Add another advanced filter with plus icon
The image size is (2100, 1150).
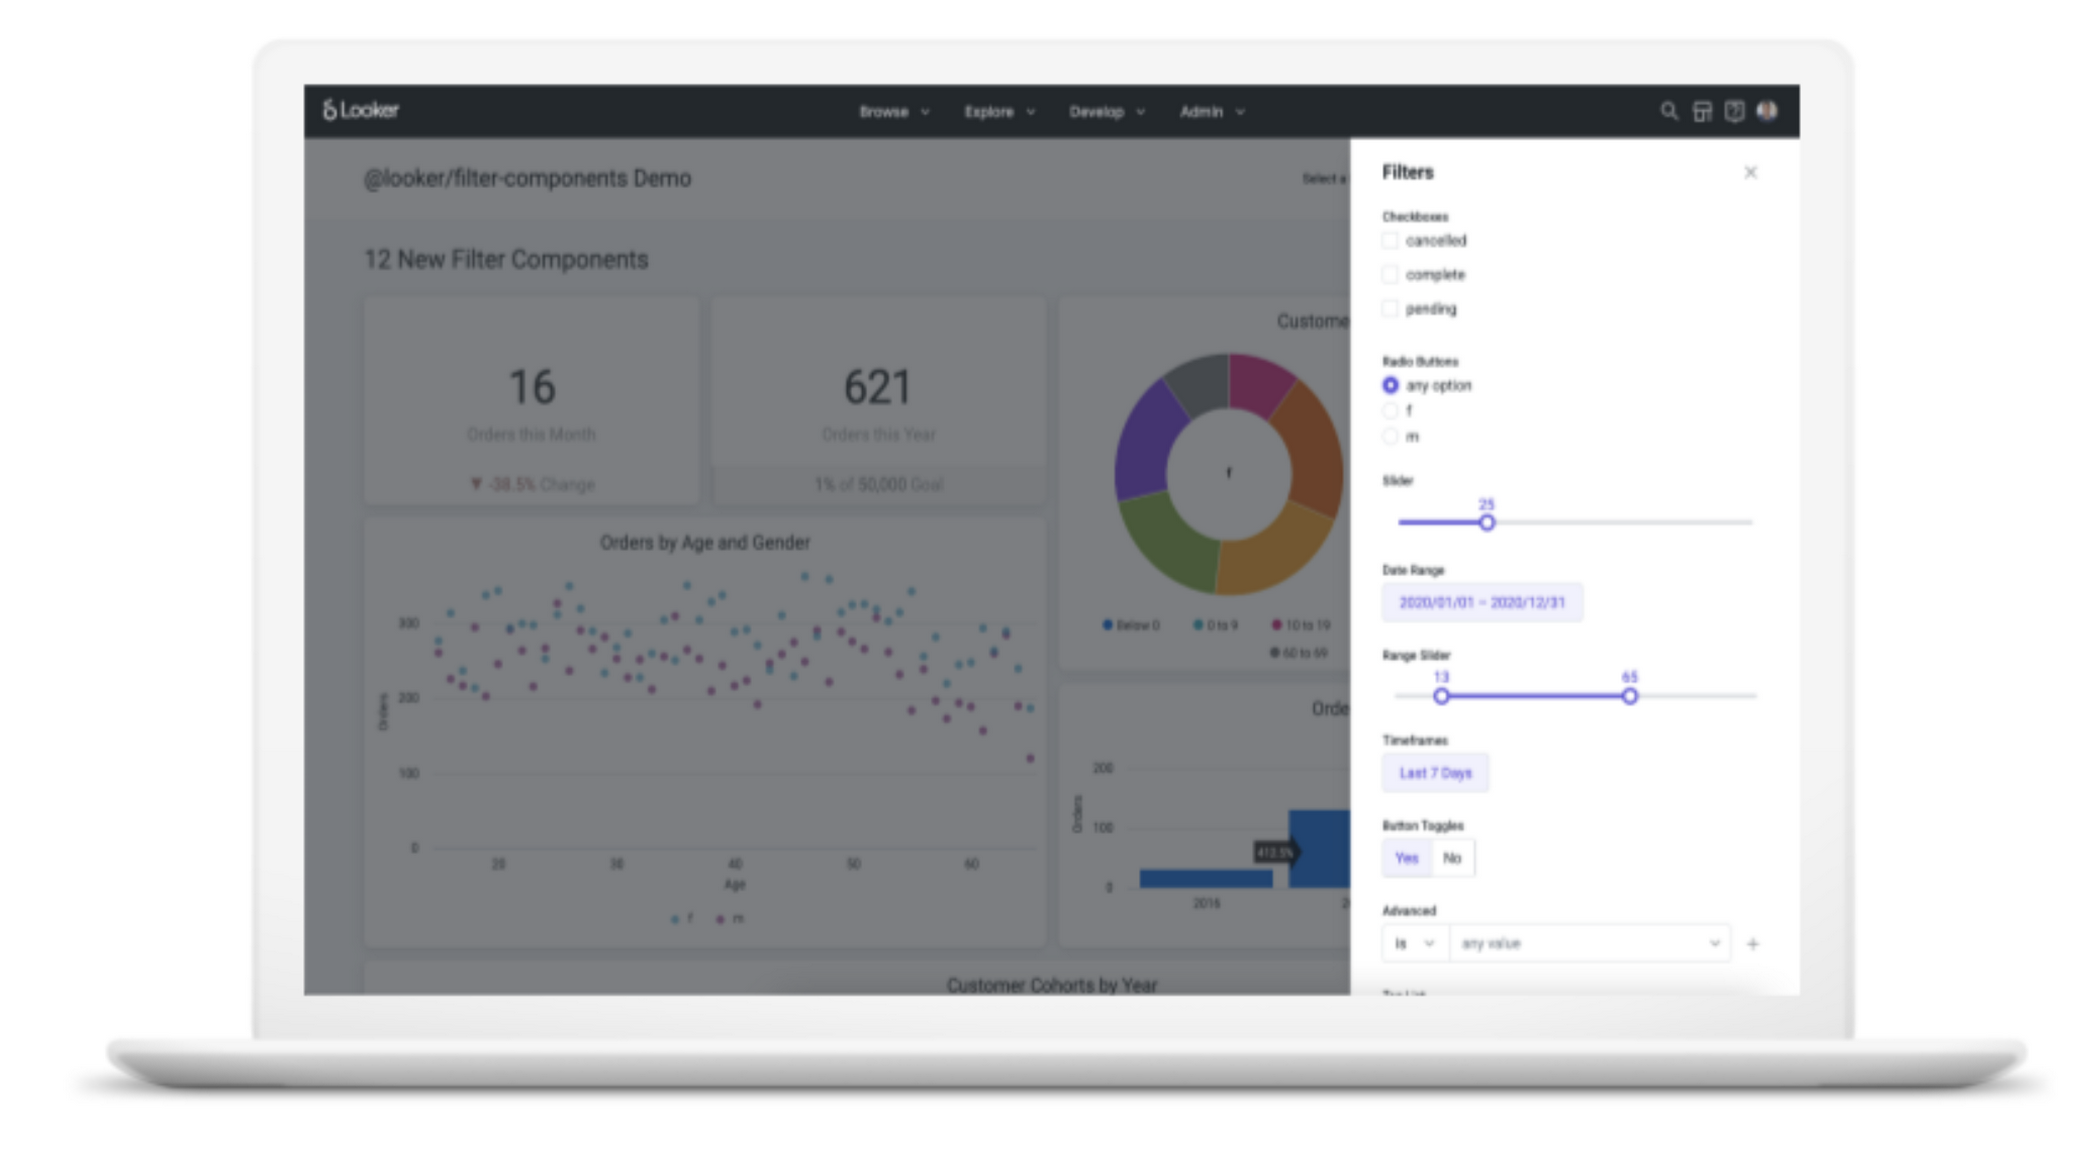1752,943
